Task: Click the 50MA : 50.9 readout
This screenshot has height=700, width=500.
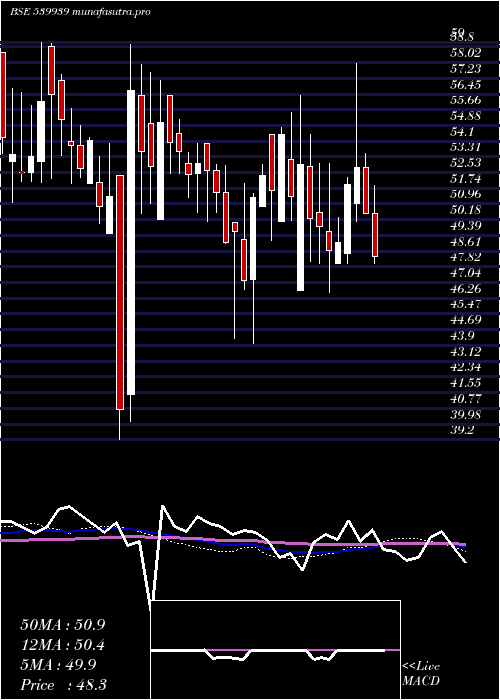Action: click(63, 624)
